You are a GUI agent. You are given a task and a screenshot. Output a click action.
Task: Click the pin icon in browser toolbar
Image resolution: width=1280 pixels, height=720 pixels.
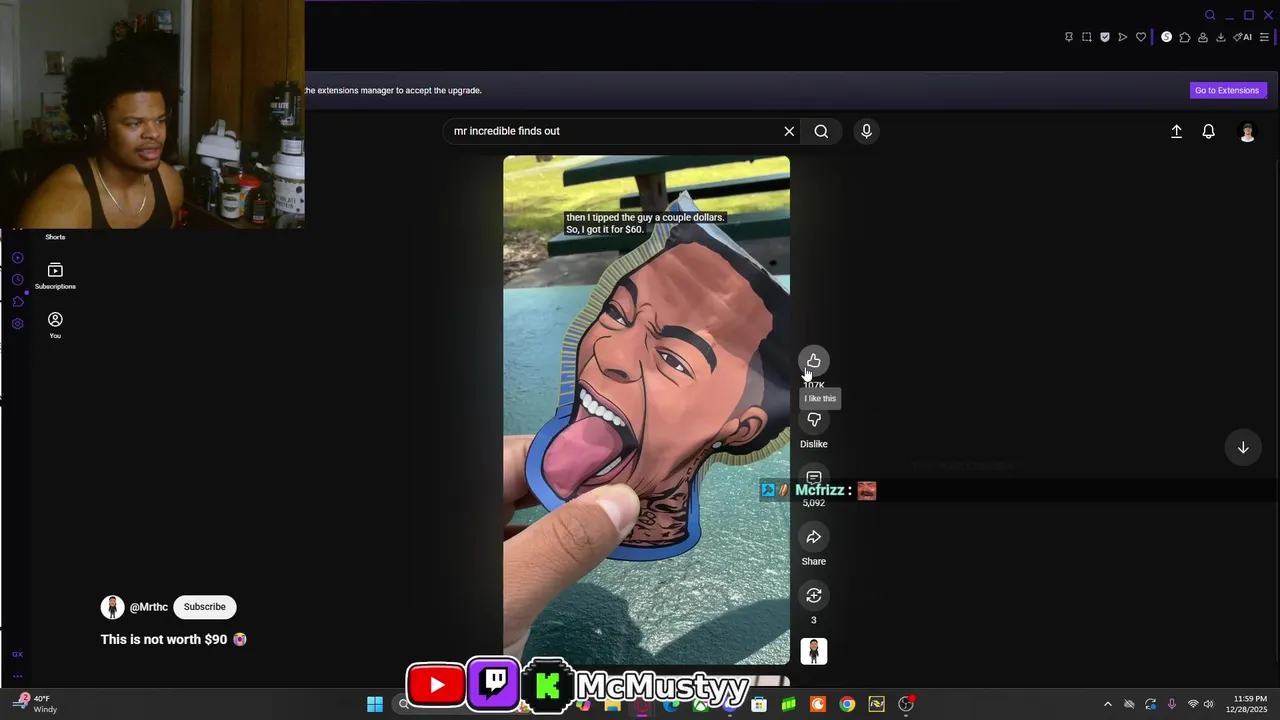(1069, 37)
